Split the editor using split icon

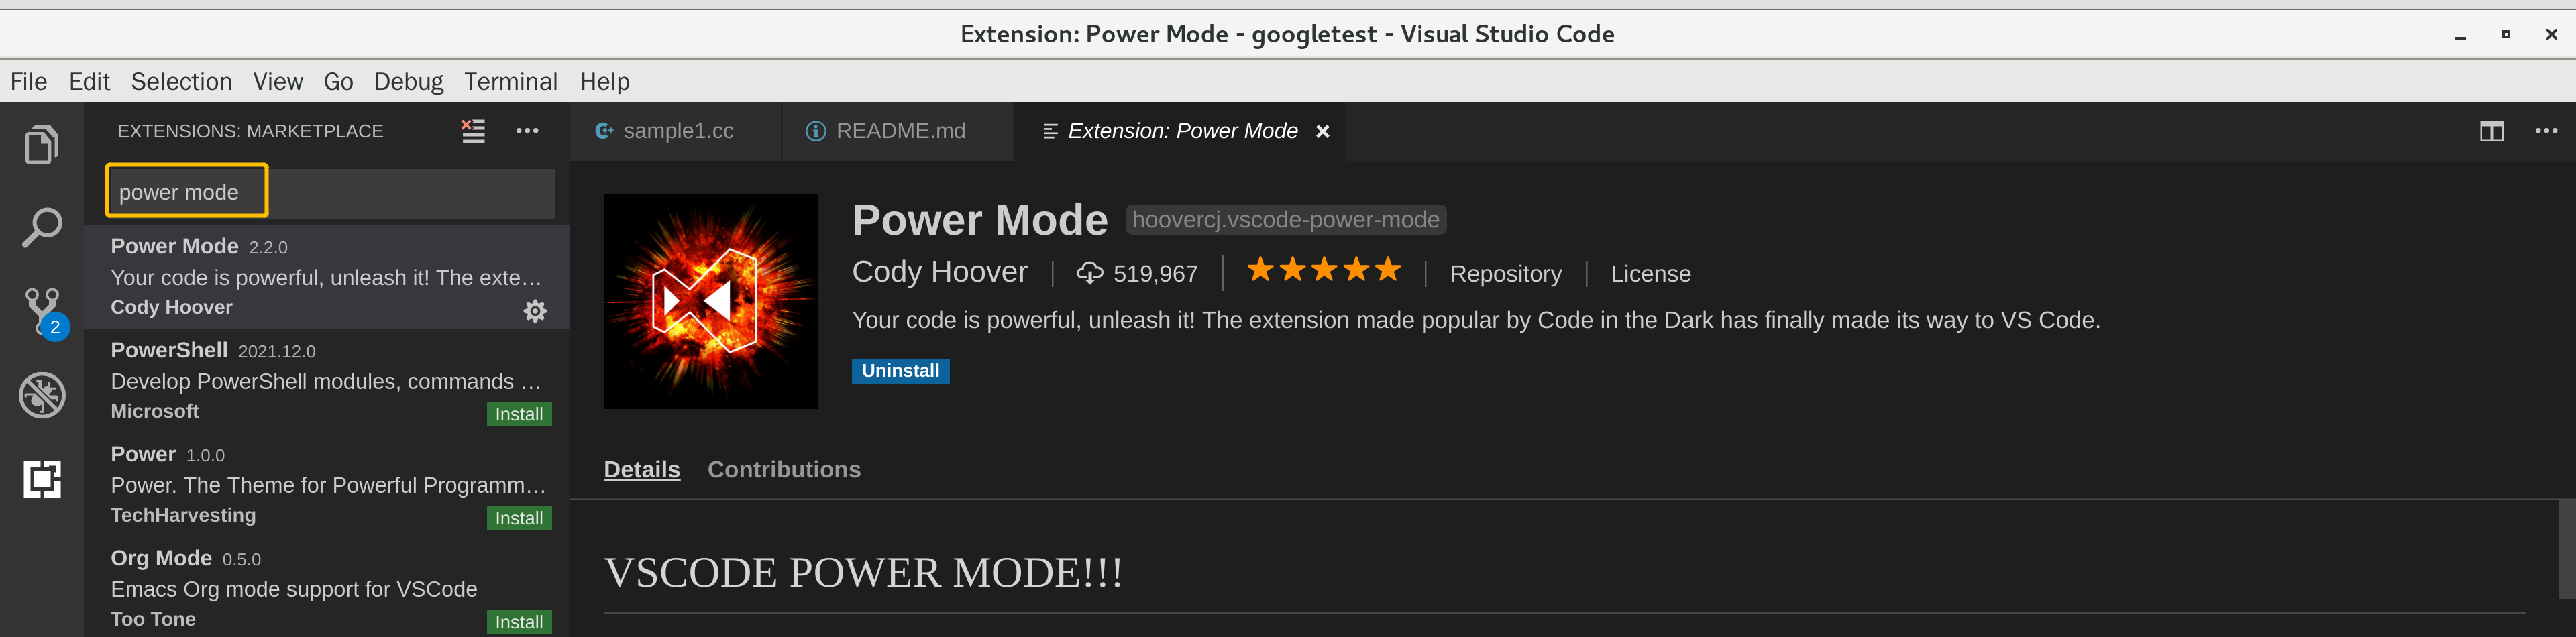tap(2492, 131)
